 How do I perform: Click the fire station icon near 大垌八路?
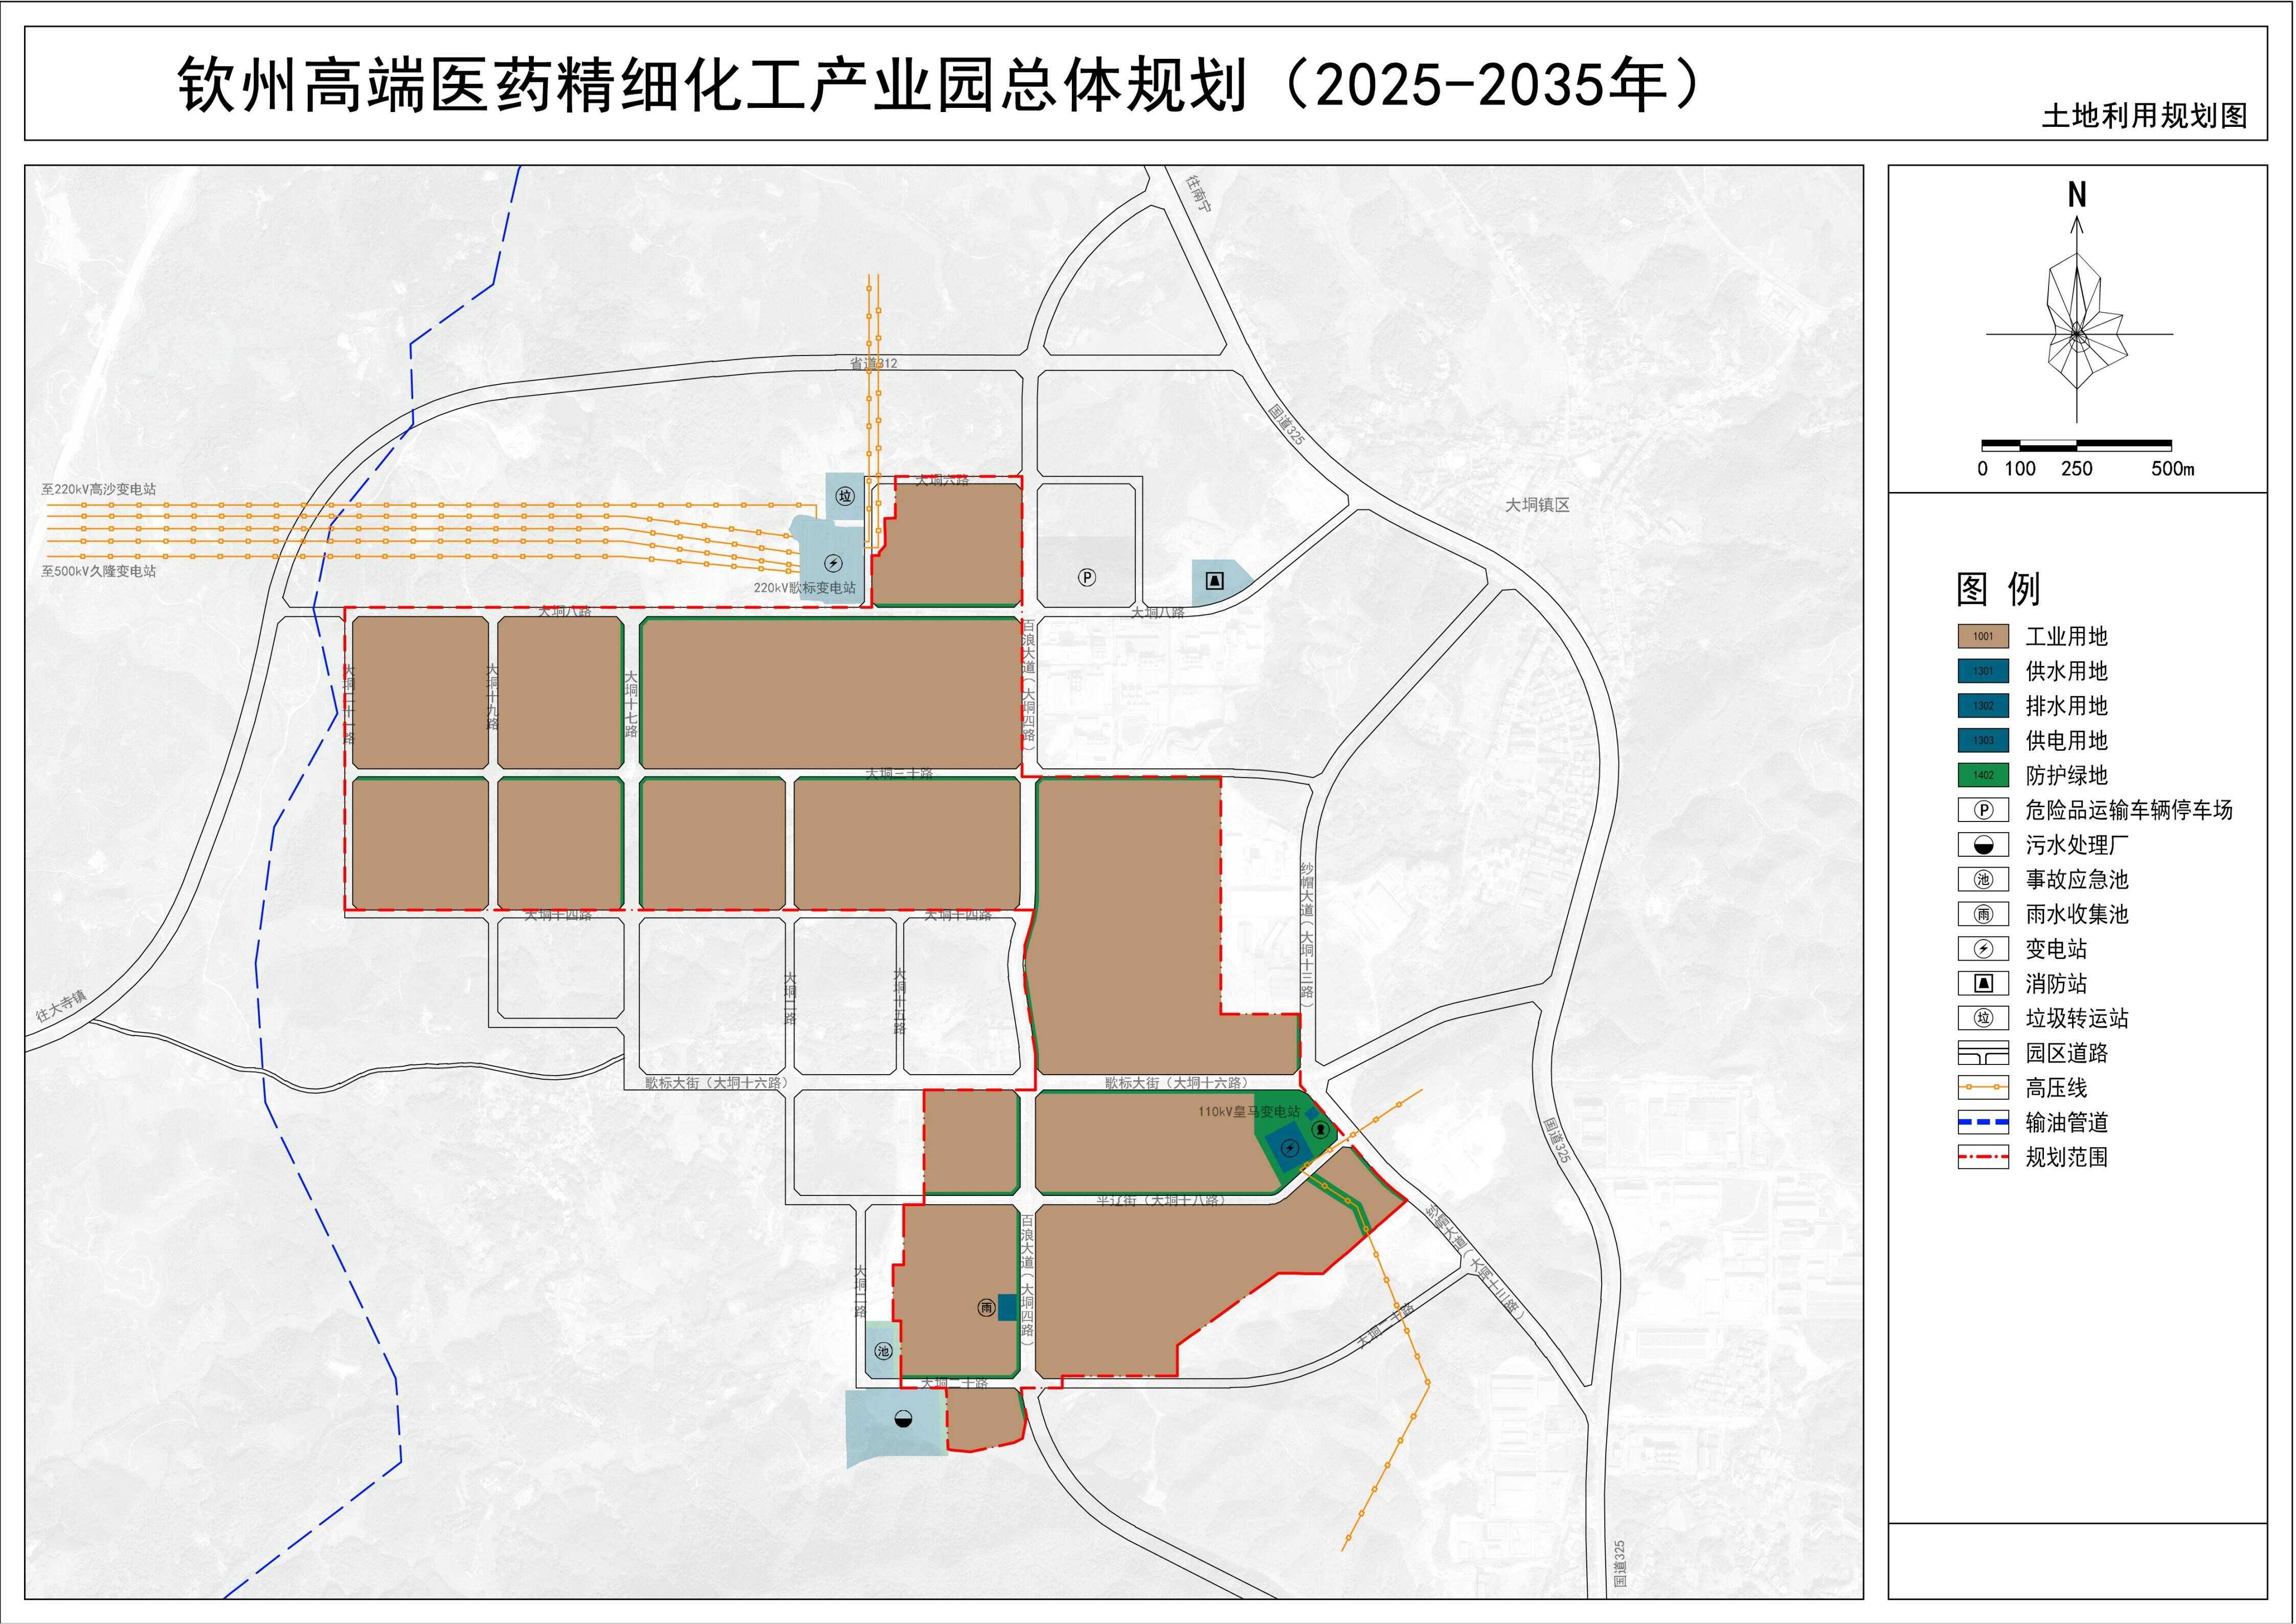click(x=1215, y=580)
